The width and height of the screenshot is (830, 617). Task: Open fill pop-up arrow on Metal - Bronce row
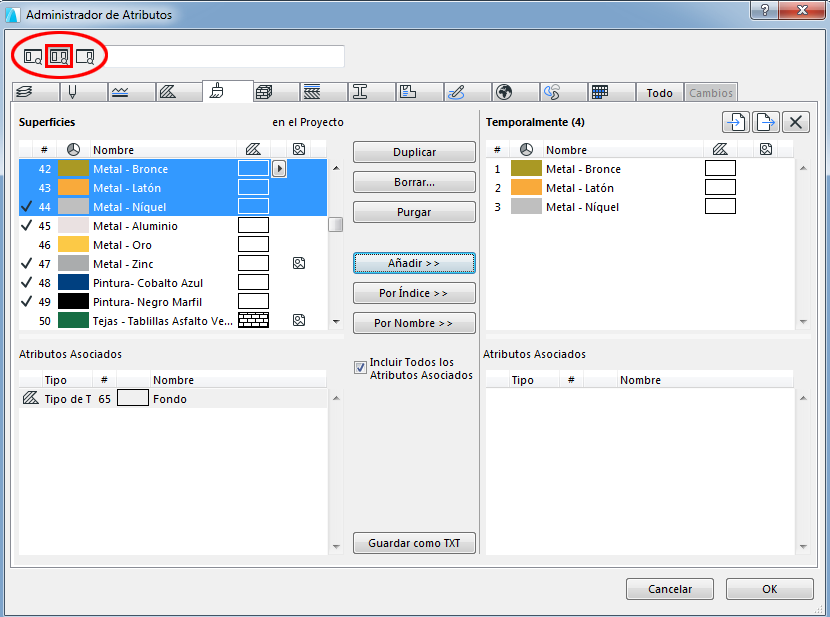pyautogui.click(x=279, y=169)
